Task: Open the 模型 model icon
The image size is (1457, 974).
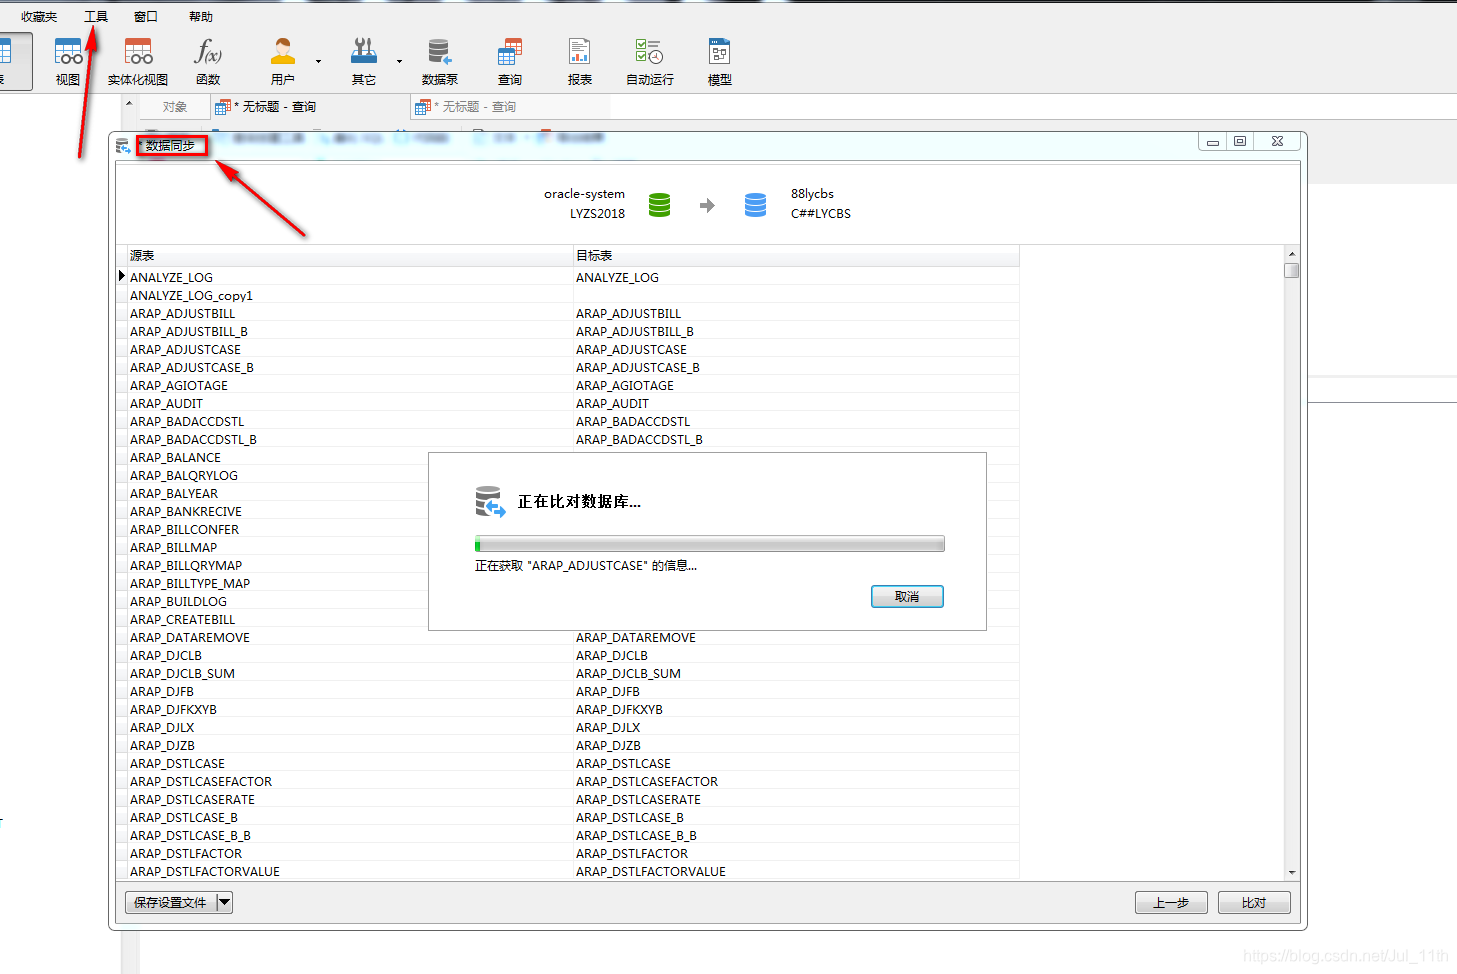Action: click(x=720, y=62)
